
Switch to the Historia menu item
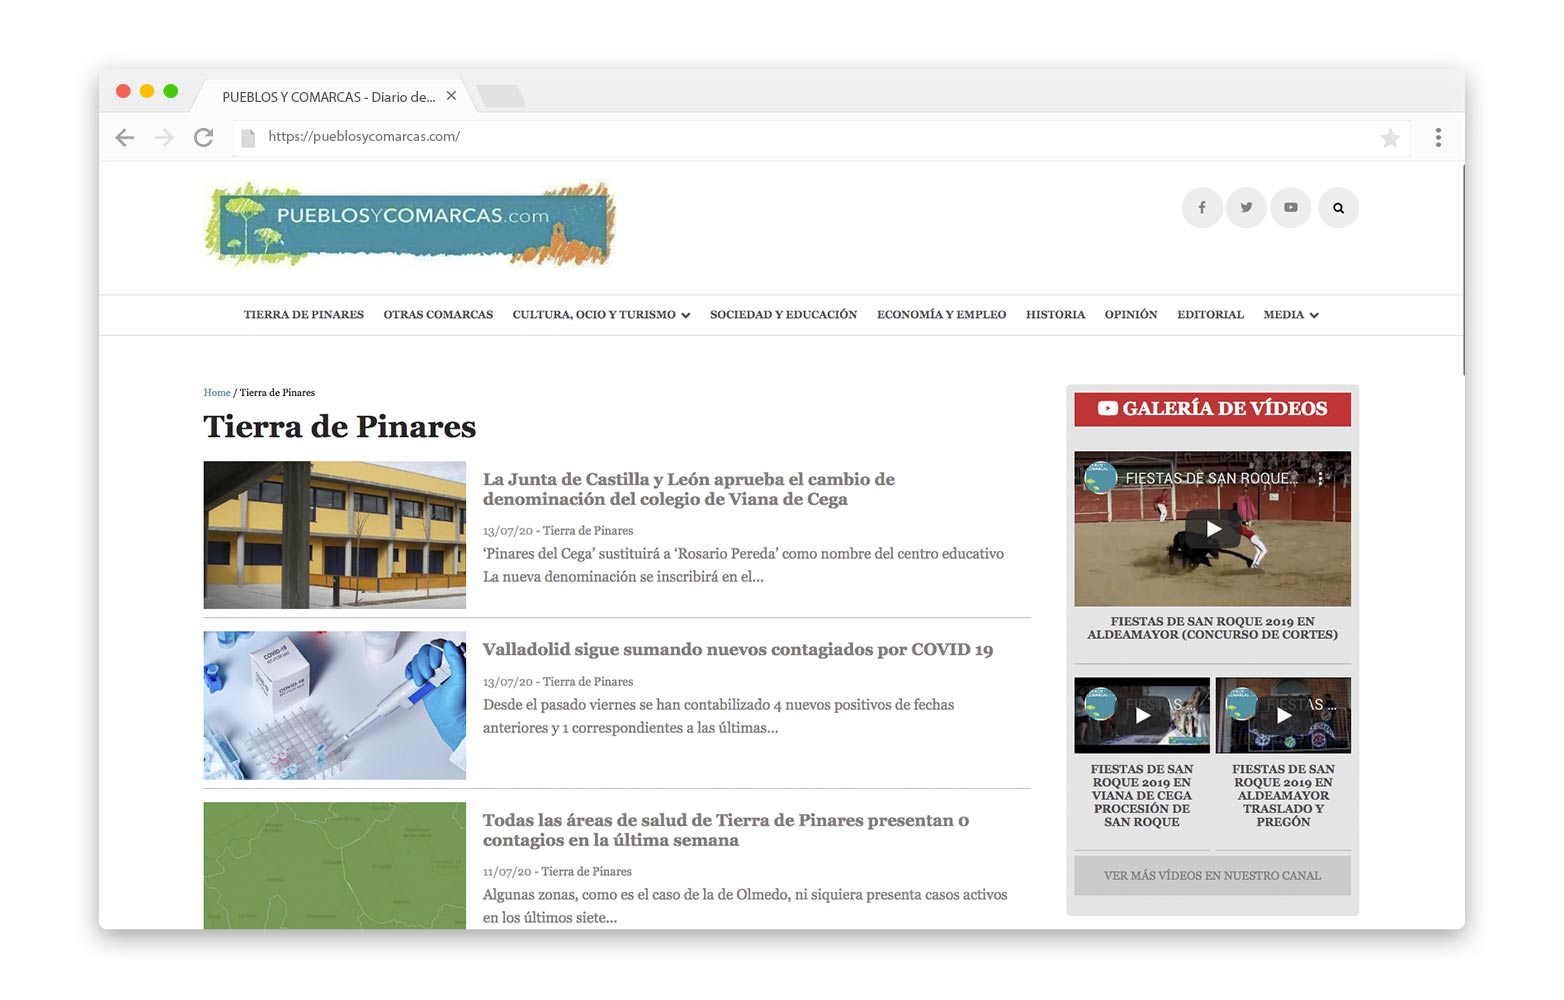click(x=1055, y=314)
